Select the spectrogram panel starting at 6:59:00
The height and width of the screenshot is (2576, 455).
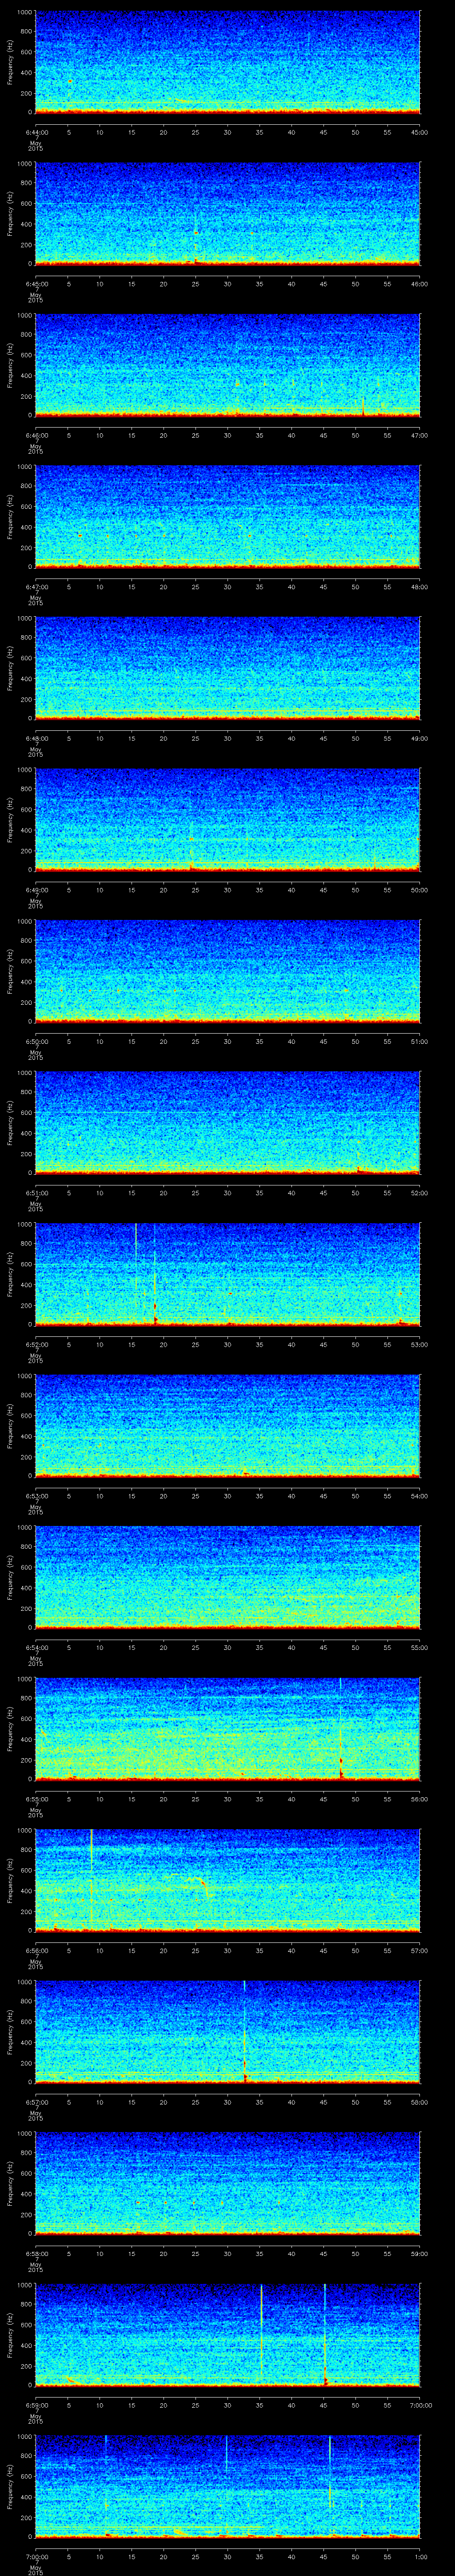pyautogui.click(x=227, y=2334)
